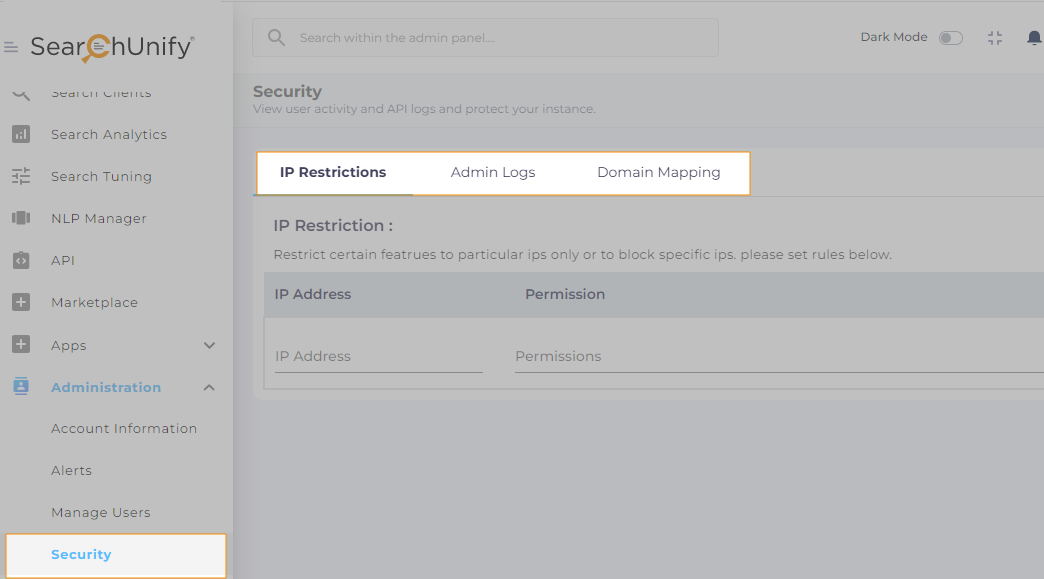Expand the Apps menu chevron

[209, 345]
